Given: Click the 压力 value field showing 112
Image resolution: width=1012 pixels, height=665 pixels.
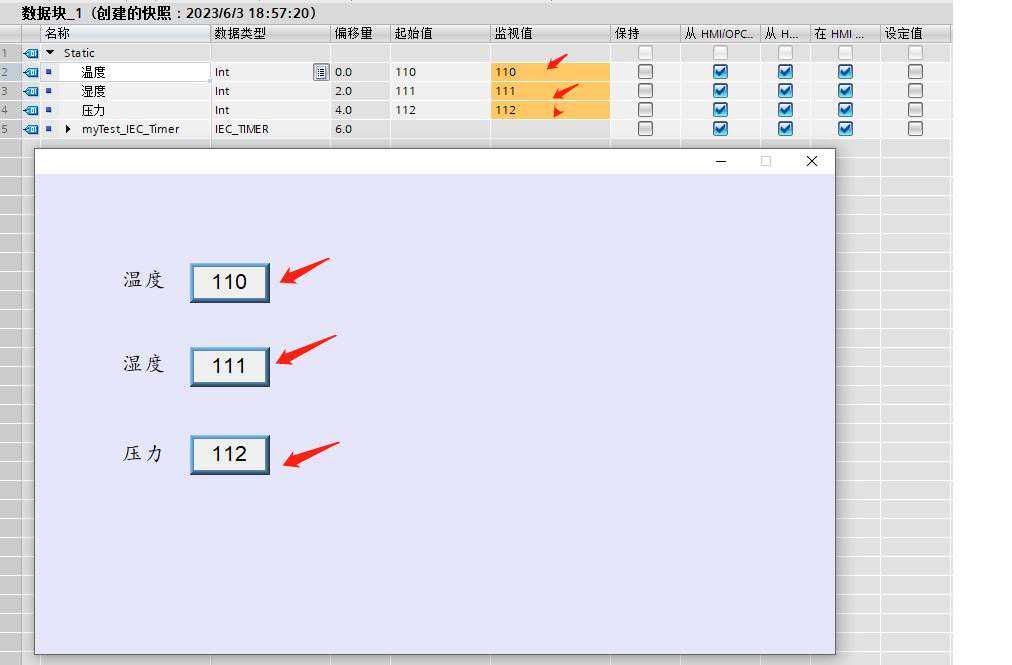Looking at the screenshot, I should [229, 455].
